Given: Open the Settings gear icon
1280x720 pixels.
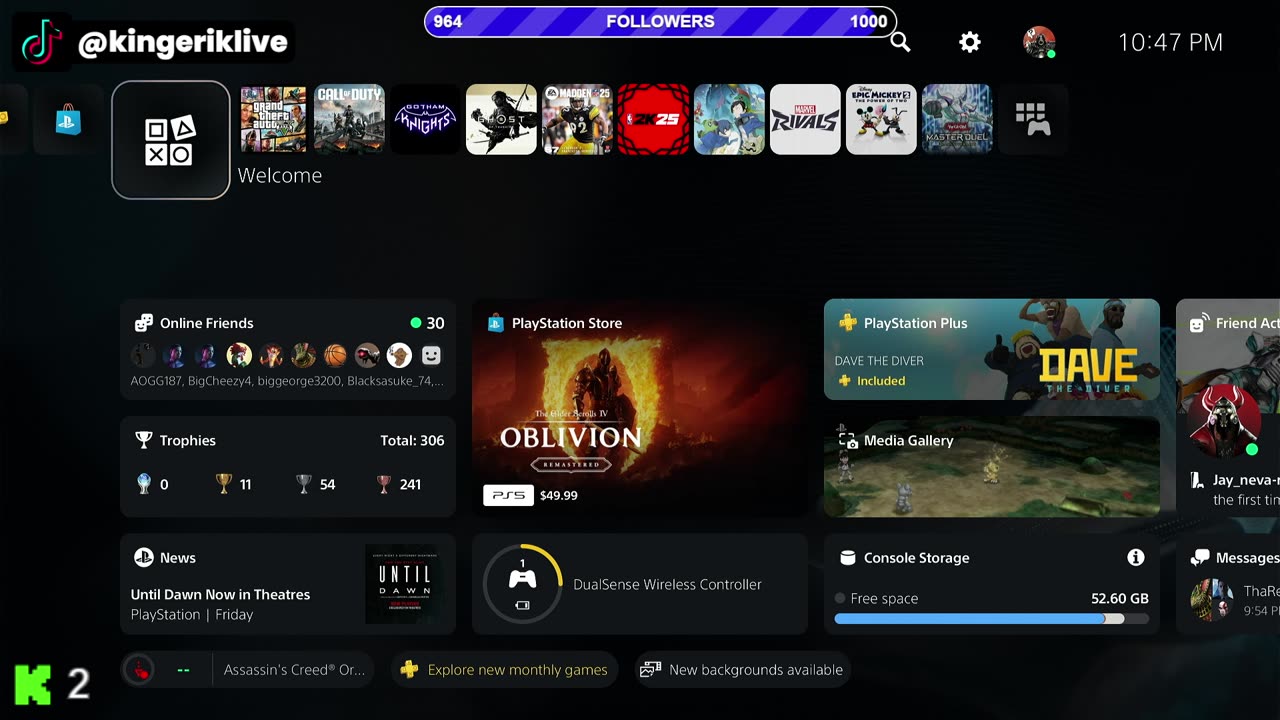Looking at the screenshot, I should point(970,42).
